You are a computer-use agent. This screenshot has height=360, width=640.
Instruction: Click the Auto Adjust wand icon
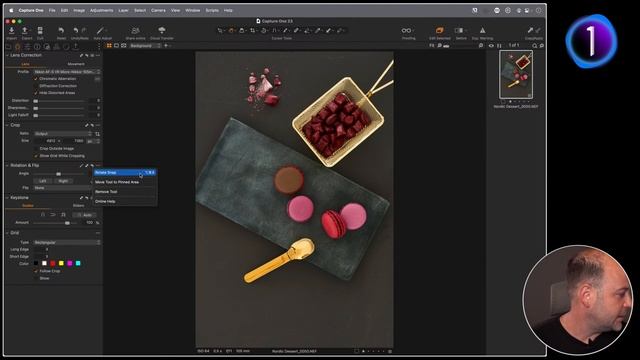[100, 31]
